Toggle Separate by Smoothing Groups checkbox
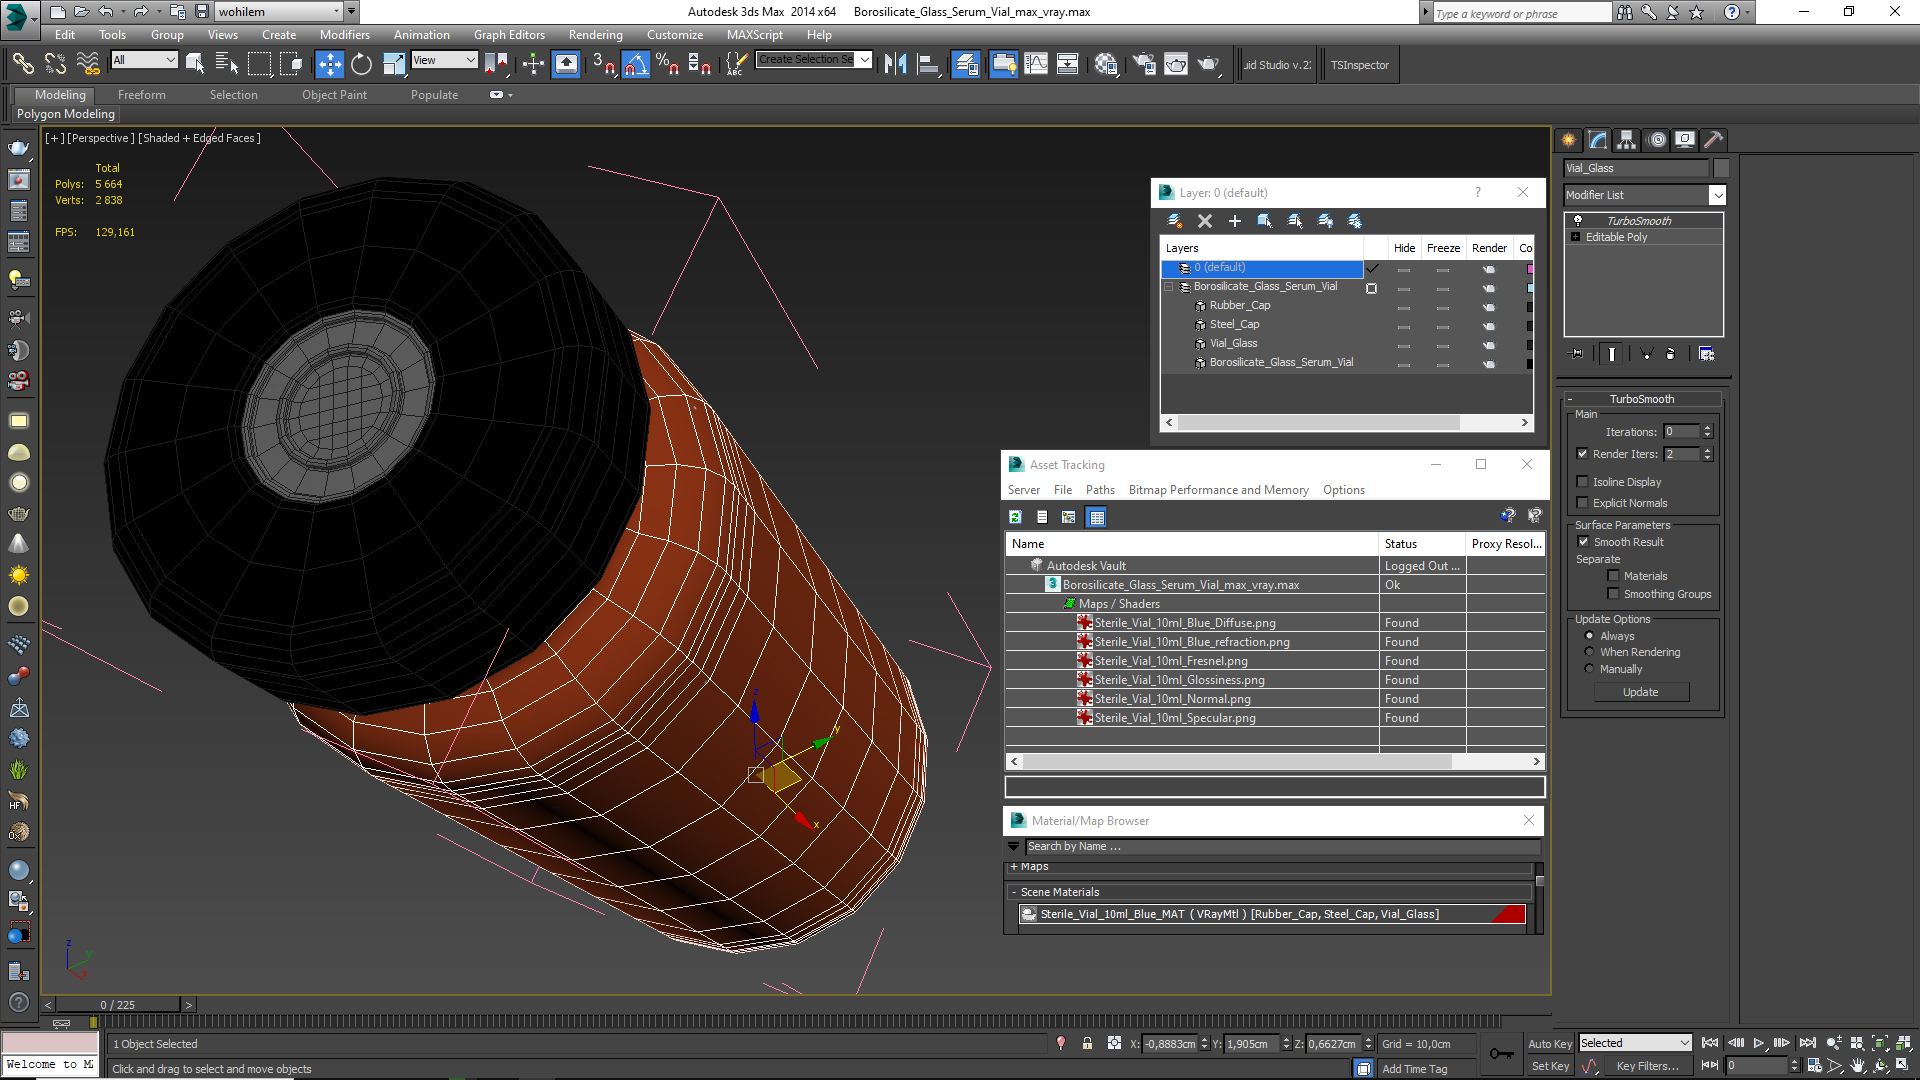This screenshot has height=1080, width=1920. [1613, 594]
